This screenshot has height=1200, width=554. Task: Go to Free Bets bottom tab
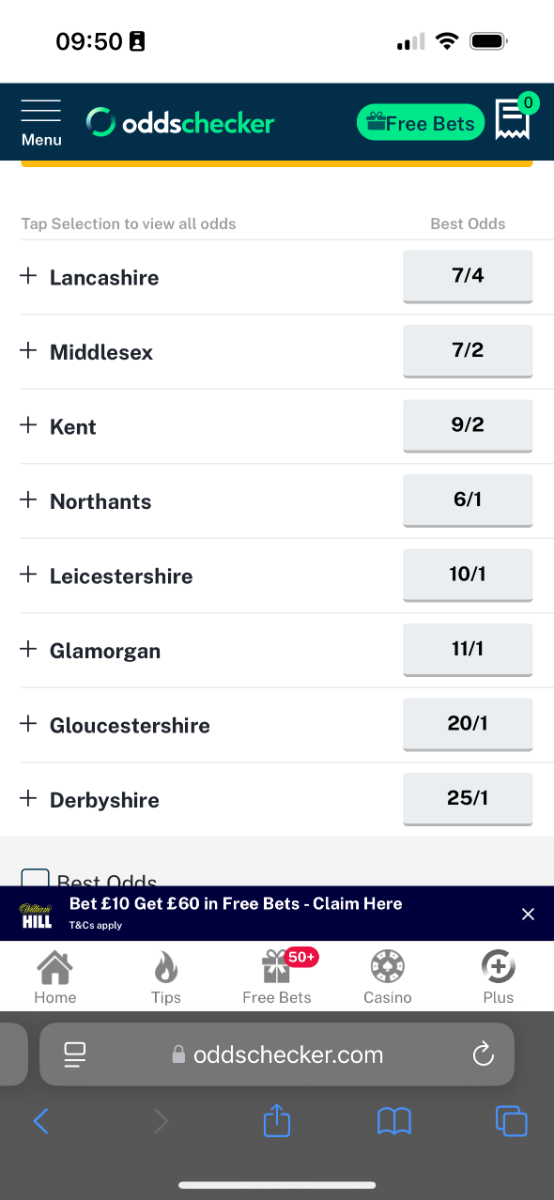[x=277, y=978]
